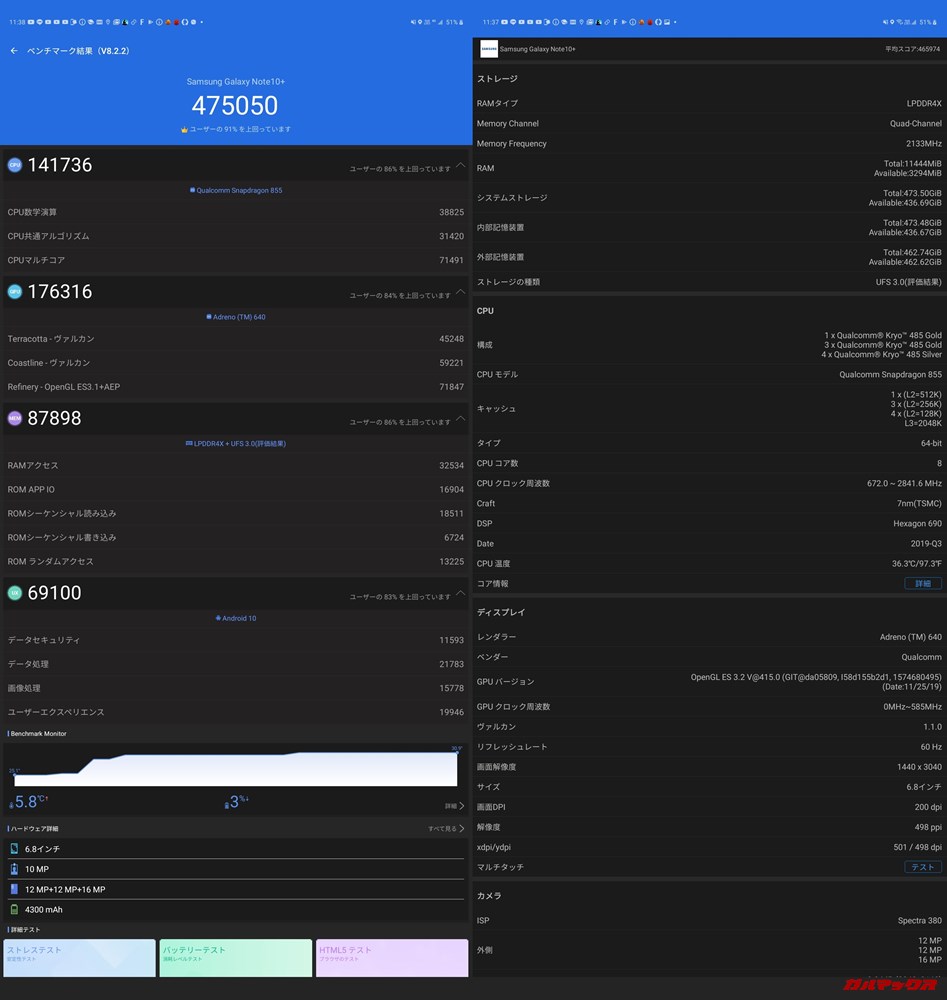947x1000 pixels.
Task: Start the HTML5 テスト browser test
Action: tap(391, 957)
